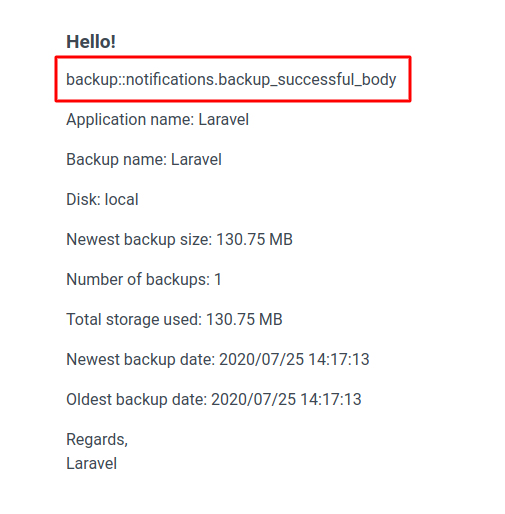The width and height of the screenshot is (505, 514).
Task: Click the Newest backup size line
Action: [x=179, y=239]
